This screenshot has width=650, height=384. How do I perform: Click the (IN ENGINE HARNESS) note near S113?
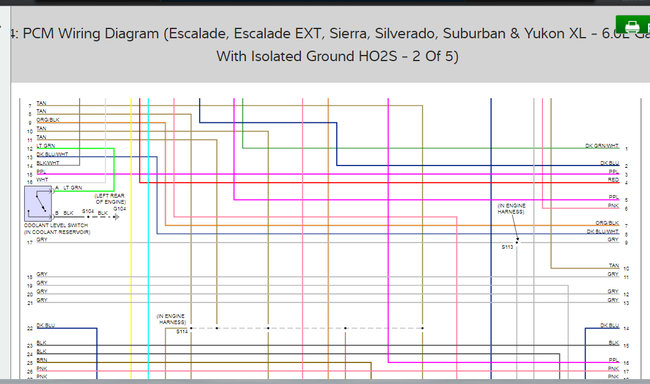511,209
